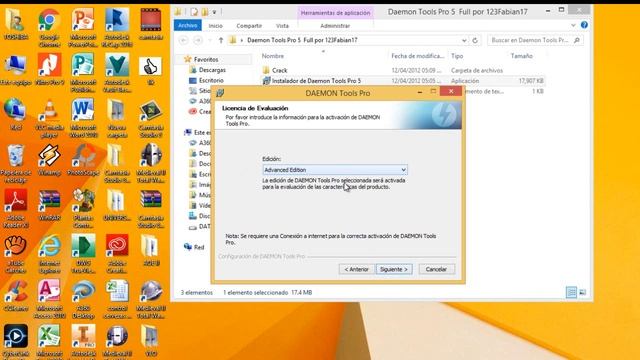Open the Microsoft PowerPoint desktop shortcut
640x360 pixels.
click(x=83, y=27)
